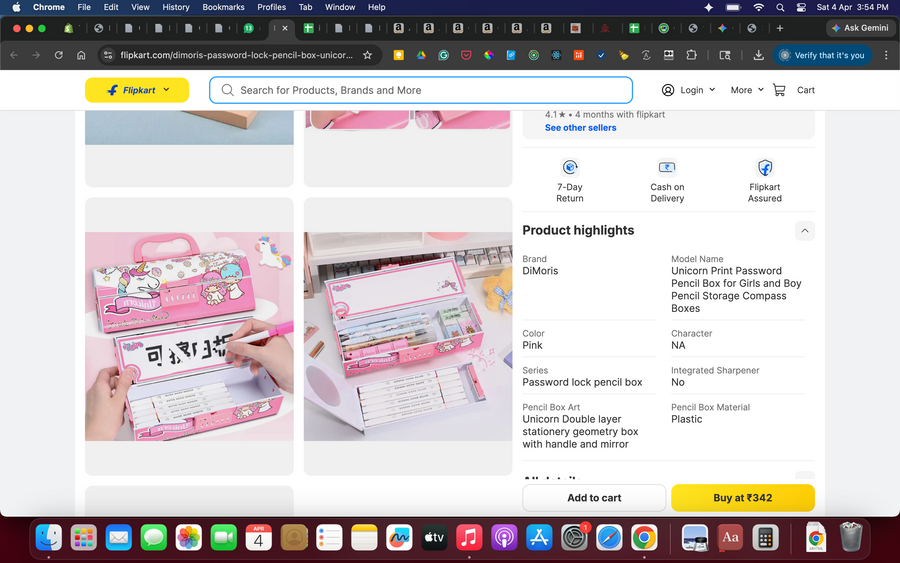
Task: Open the Bookmarks menu
Action: [x=223, y=7]
